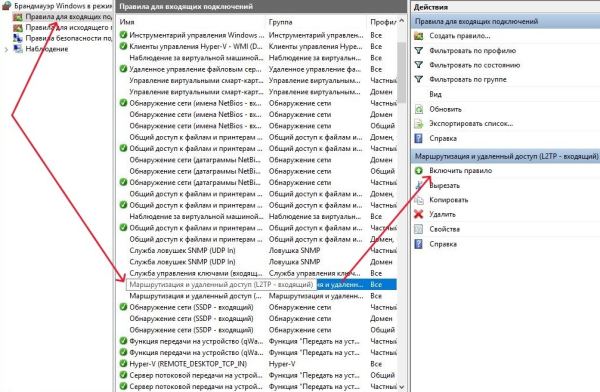Select highlighted 'Маршрутизация и удаленный доступ (L2TP - входящий)' rule

(256, 284)
